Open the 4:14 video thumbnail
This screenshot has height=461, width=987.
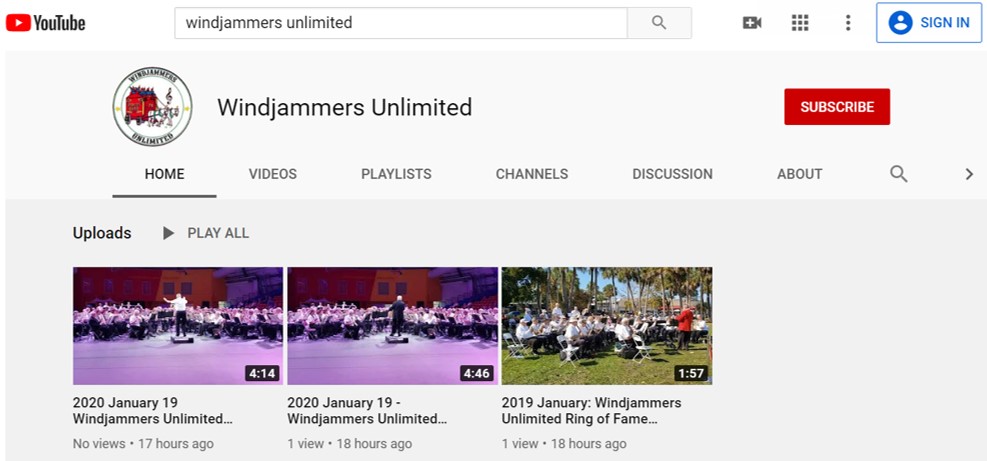tap(178, 326)
